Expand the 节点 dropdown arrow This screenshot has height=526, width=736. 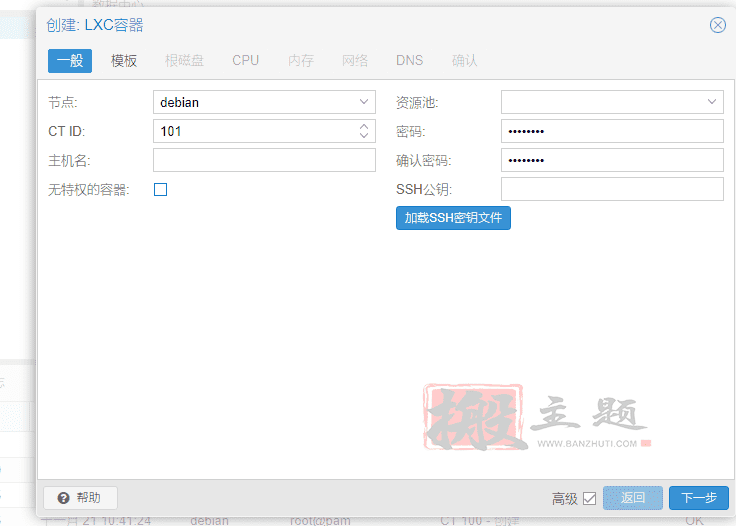click(364, 102)
